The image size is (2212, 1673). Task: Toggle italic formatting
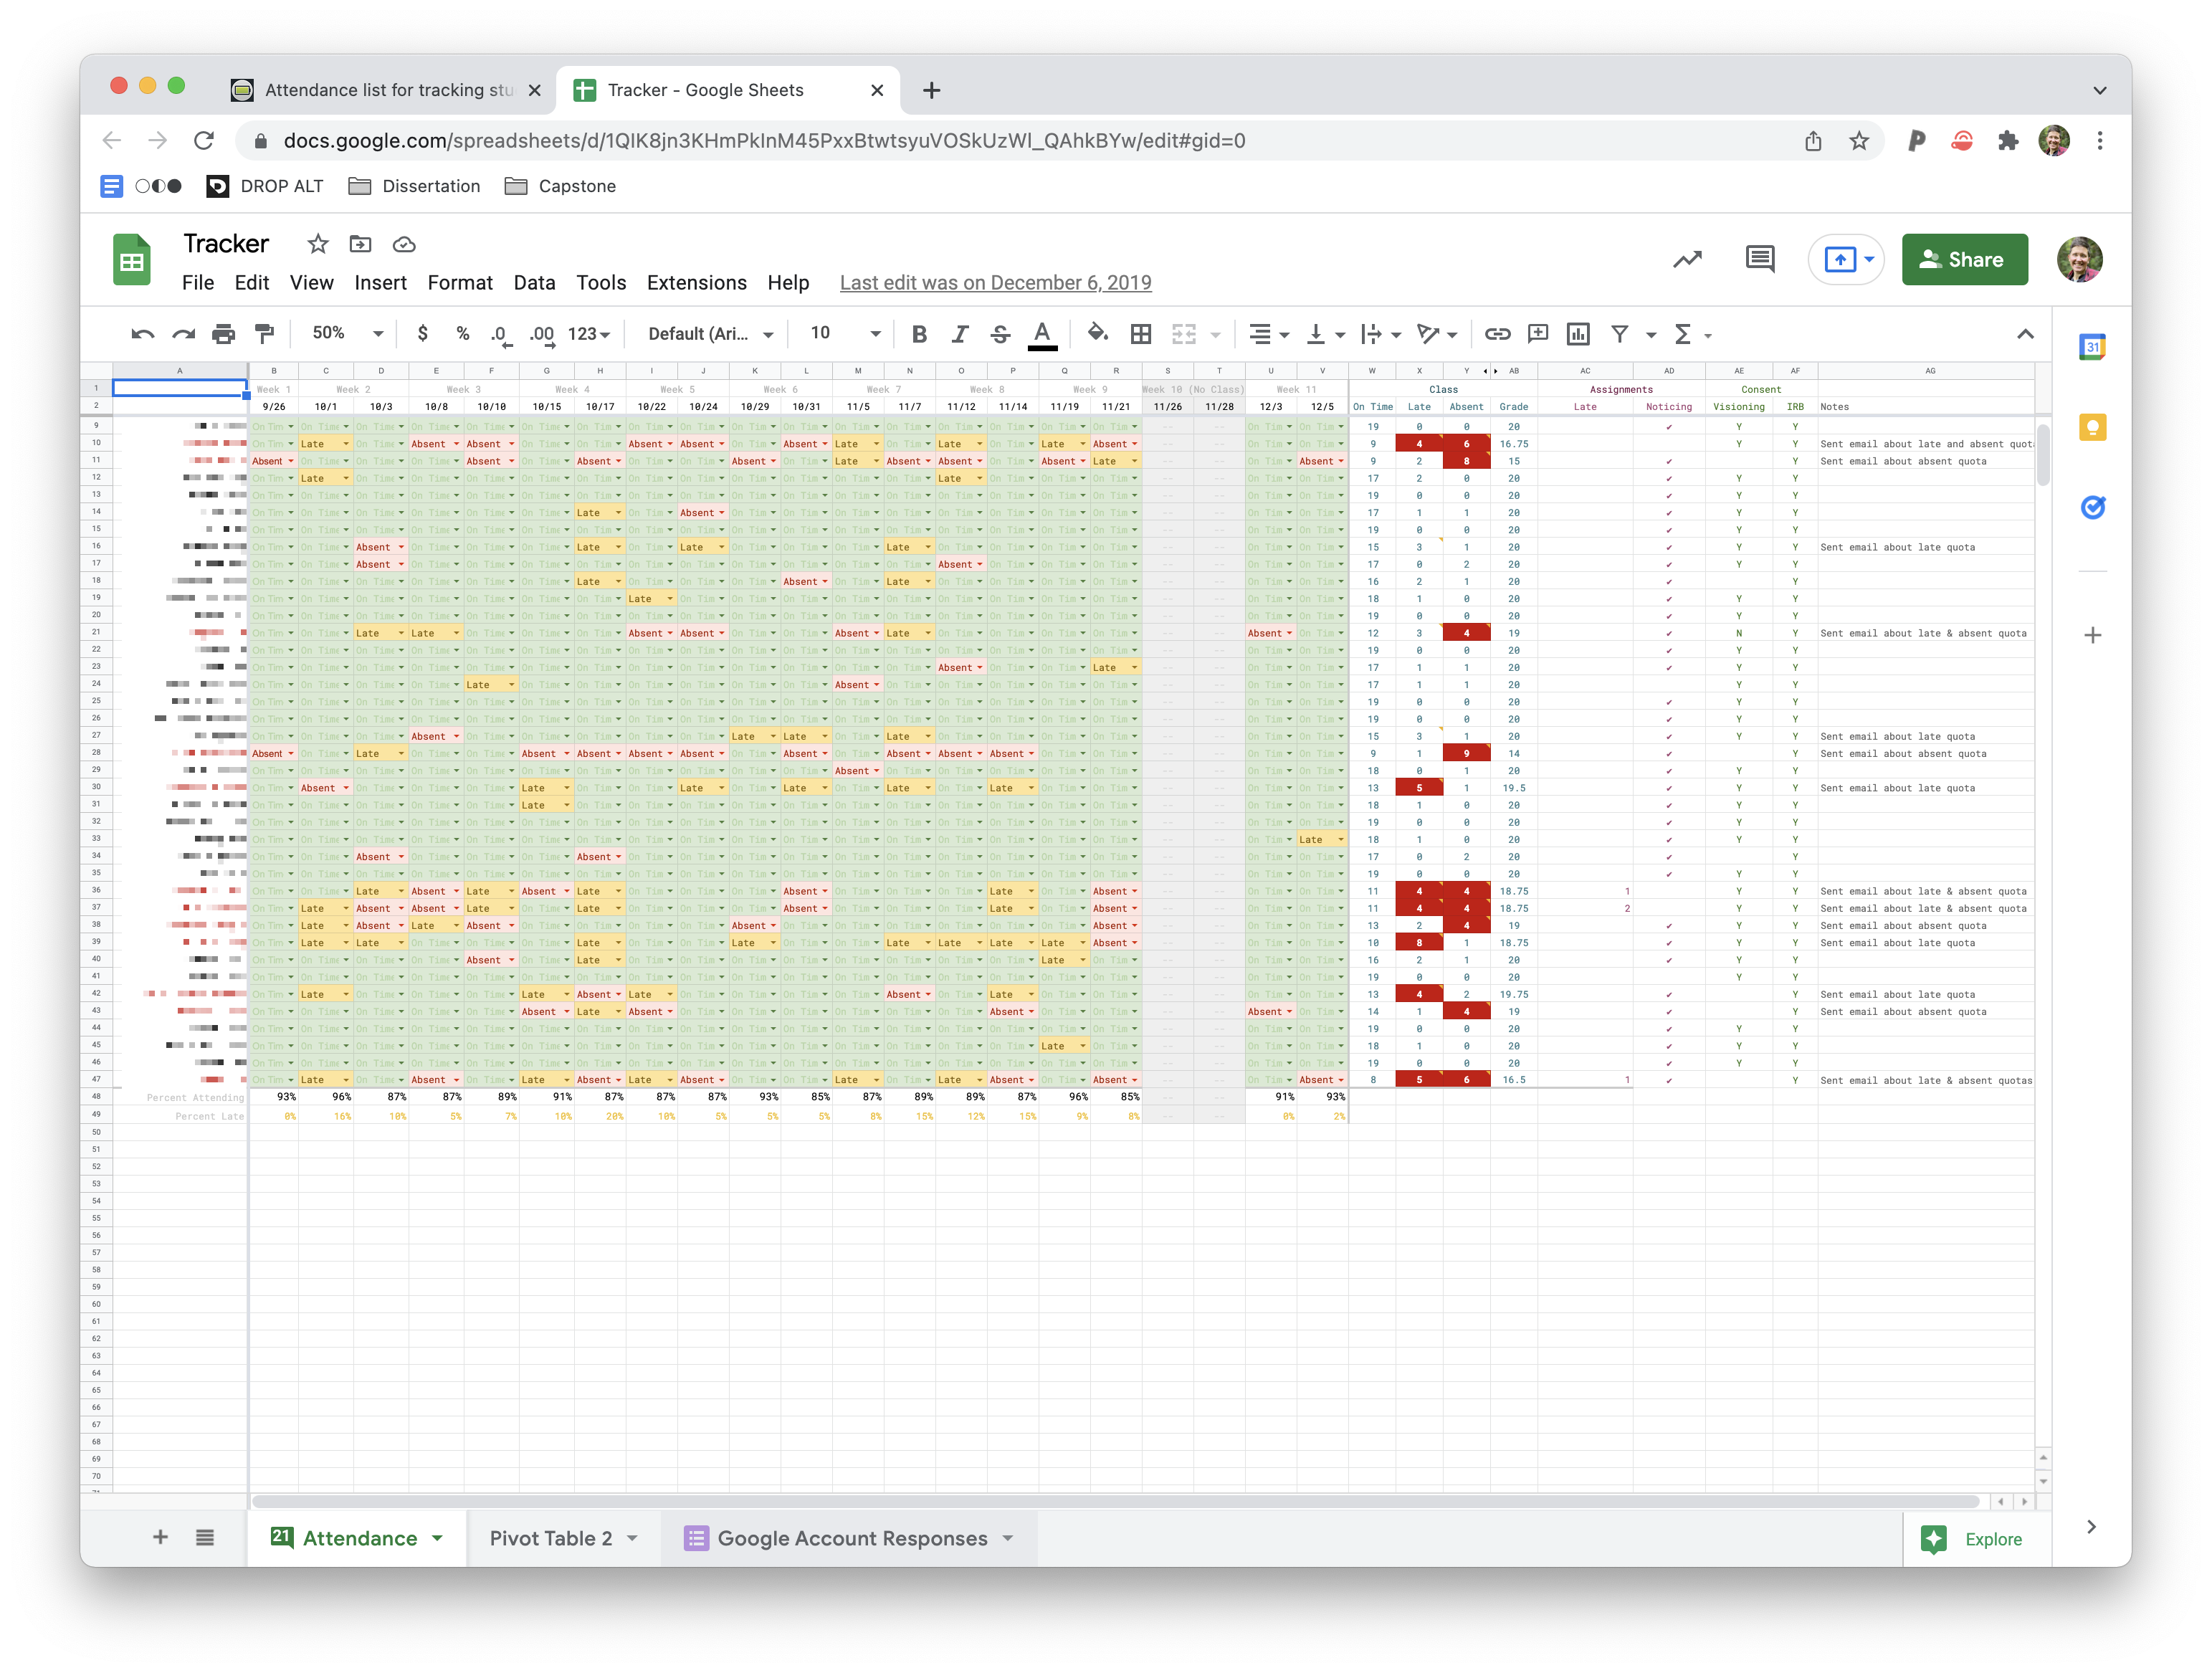click(x=960, y=334)
